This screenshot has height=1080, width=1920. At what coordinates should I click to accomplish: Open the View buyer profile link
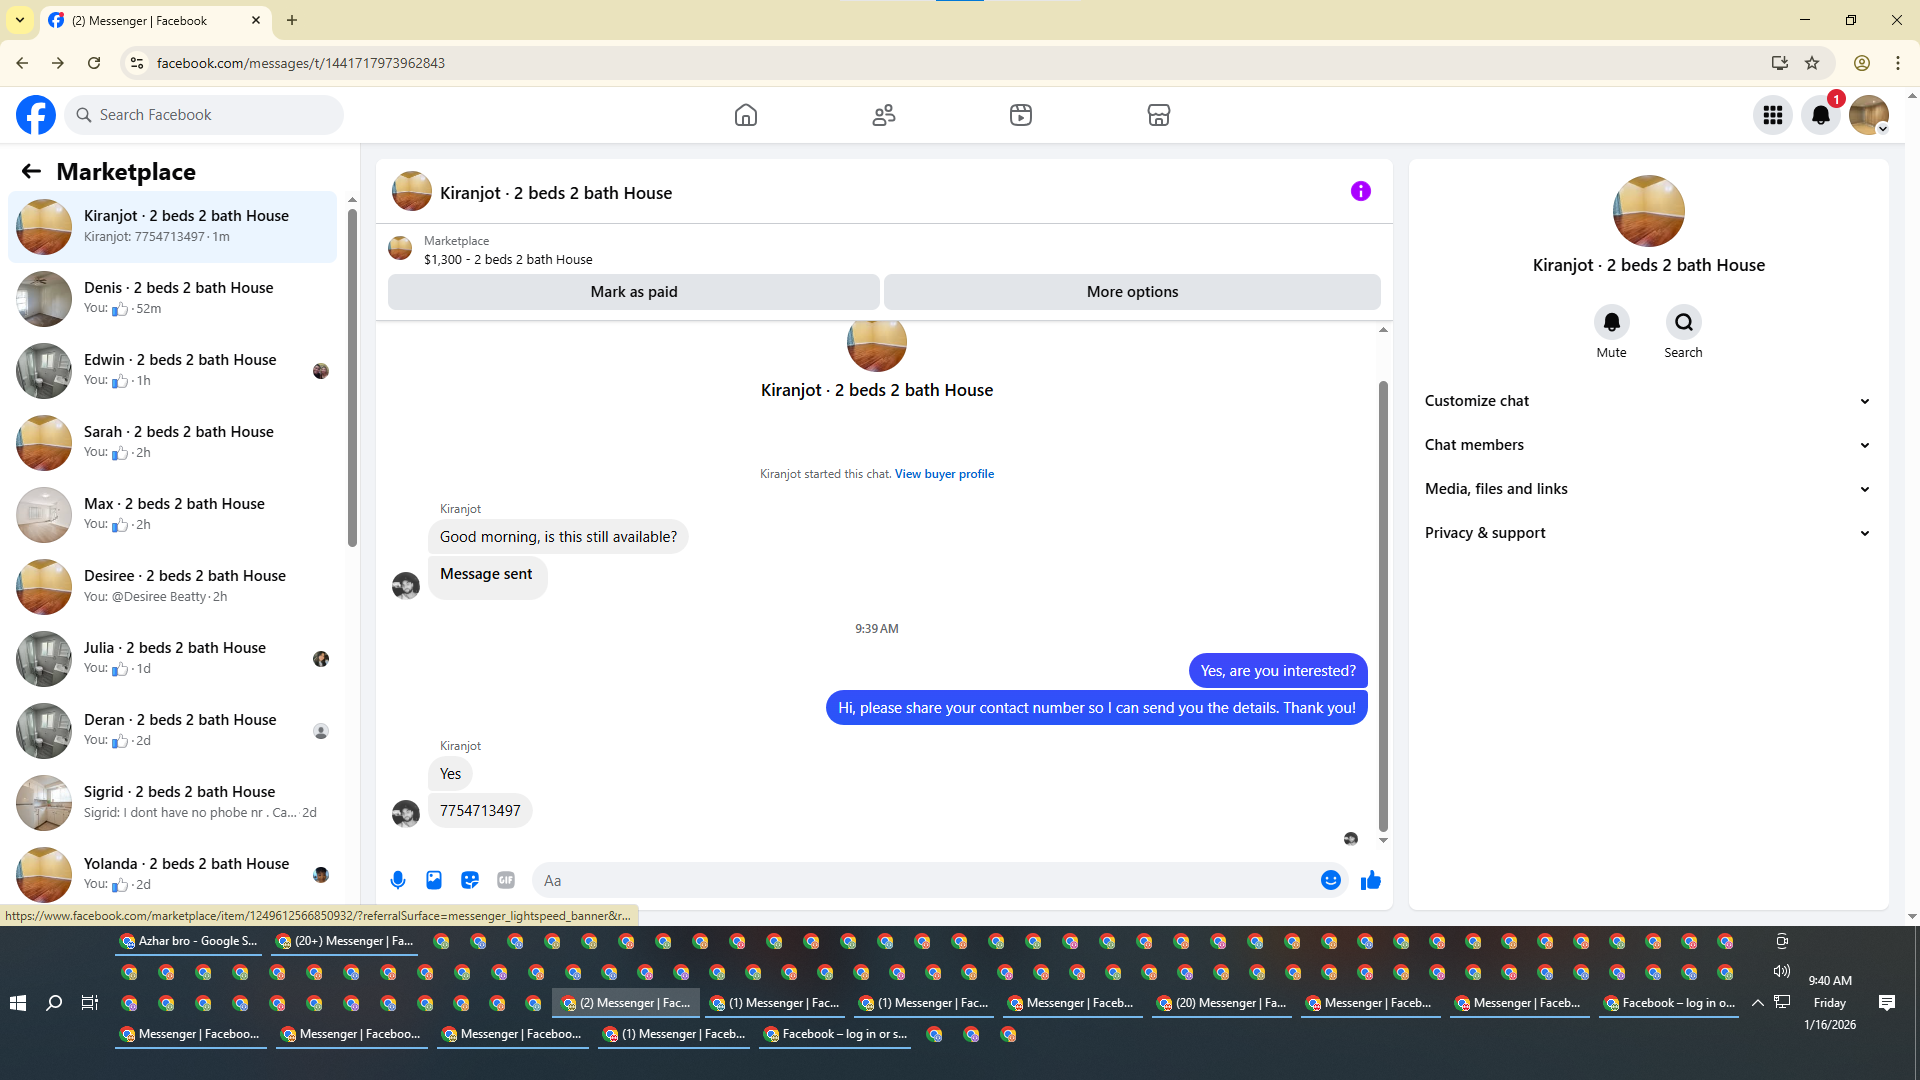pyautogui.click(x=943, y=474)
